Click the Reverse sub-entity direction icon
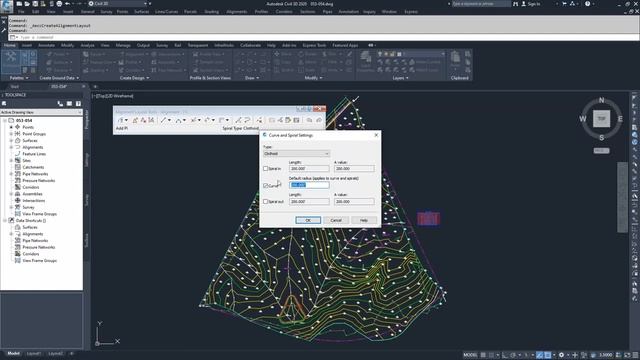The width and height of the screenshot is (640, 360). [x=247, y=120]
